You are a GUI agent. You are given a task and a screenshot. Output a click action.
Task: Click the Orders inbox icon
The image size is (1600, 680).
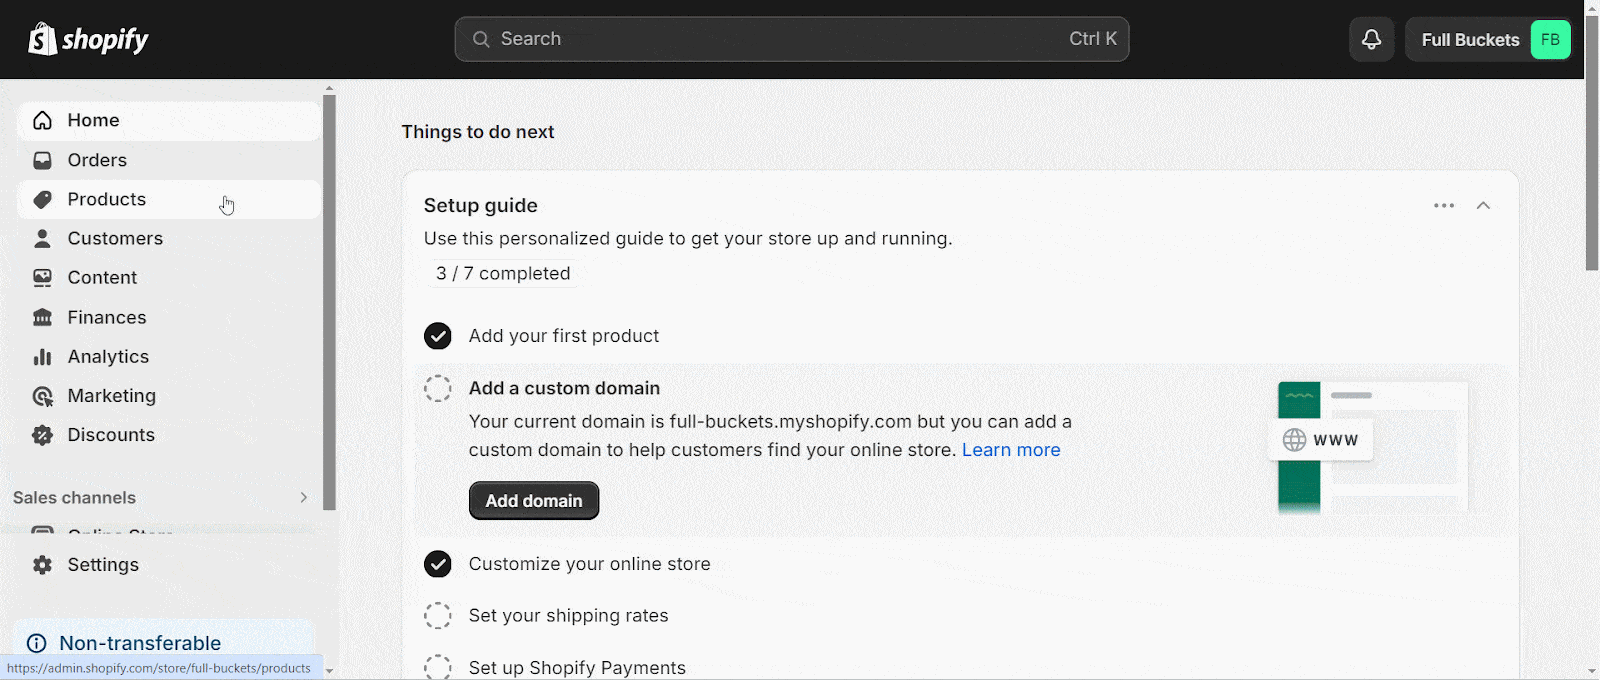(x=42, y=160)
